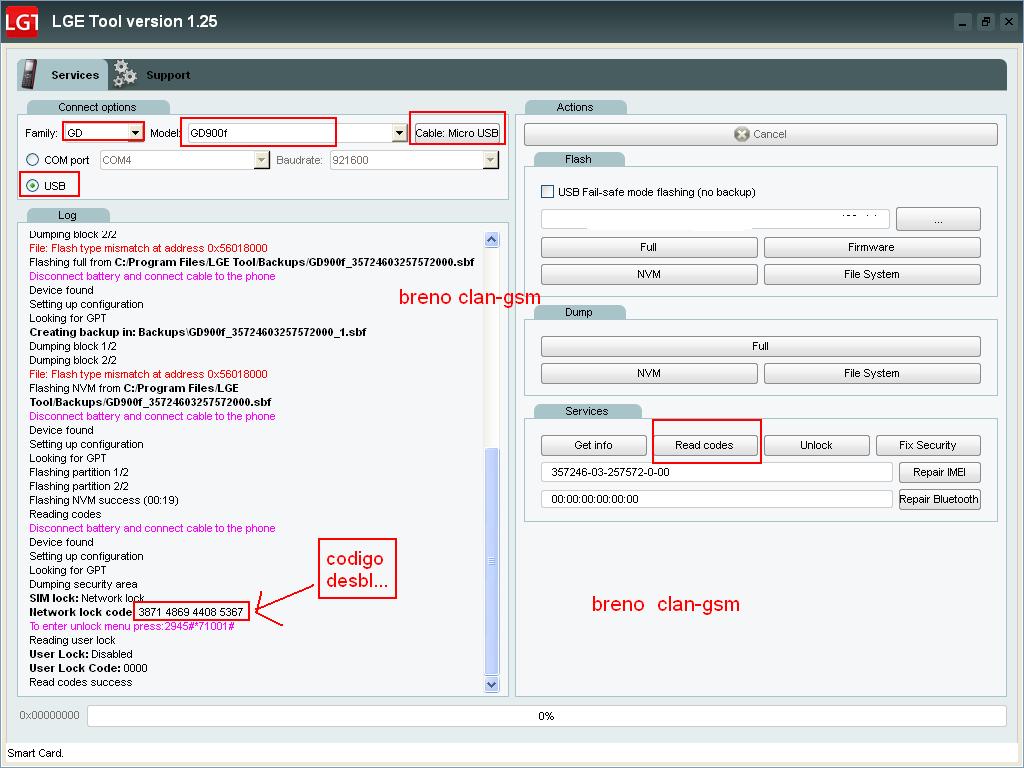Click the log scrollbar up arrow
Viewport: 1024px width, 768px height.
coord(492,240)
